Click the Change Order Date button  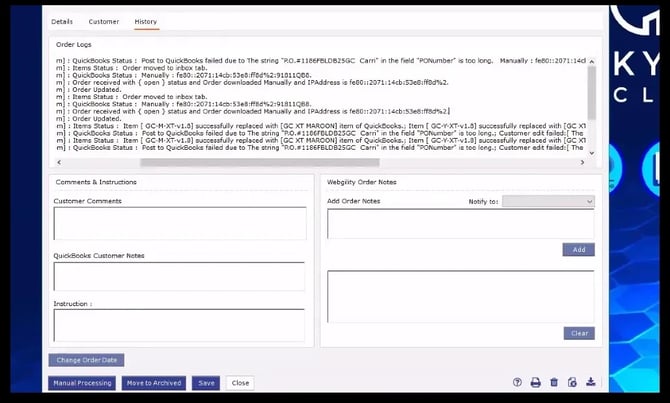86,360
